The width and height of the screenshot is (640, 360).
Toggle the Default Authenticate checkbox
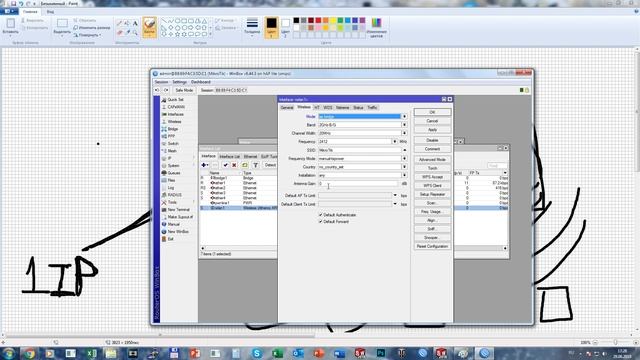(320, 215)
